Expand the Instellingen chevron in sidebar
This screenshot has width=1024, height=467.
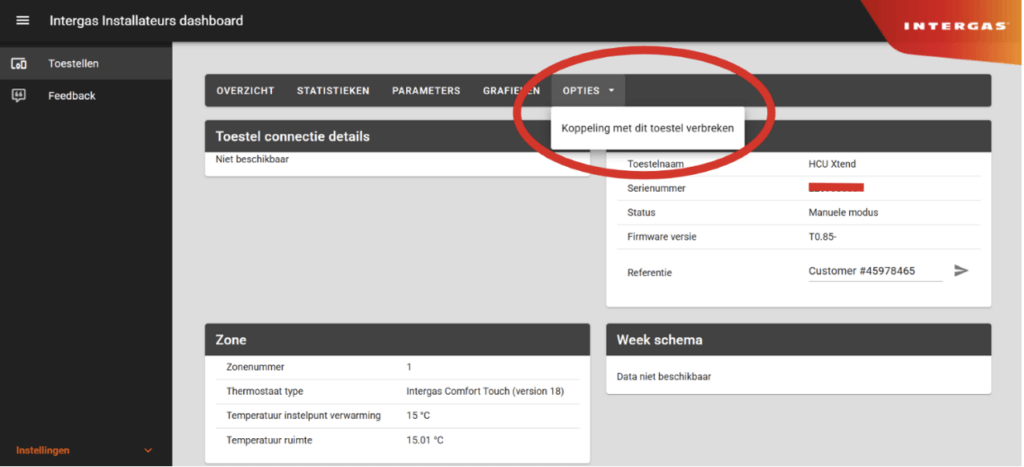[x=148, y=451]
